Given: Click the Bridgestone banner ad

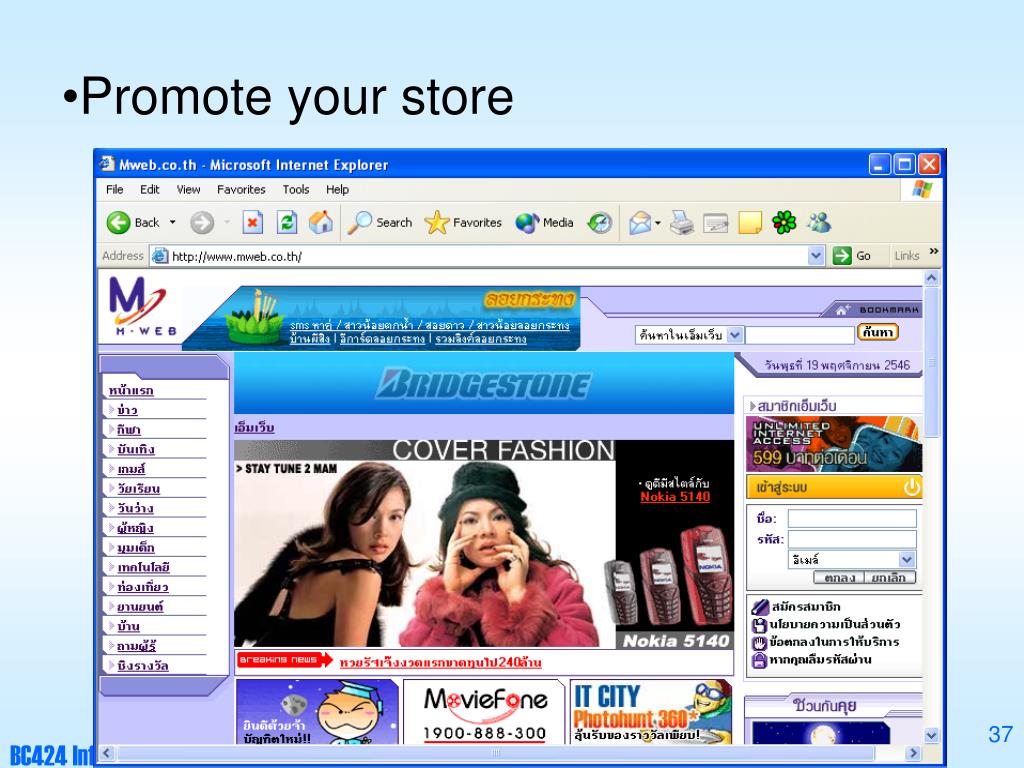Looking at the screenshot, I should click(484, 384).
